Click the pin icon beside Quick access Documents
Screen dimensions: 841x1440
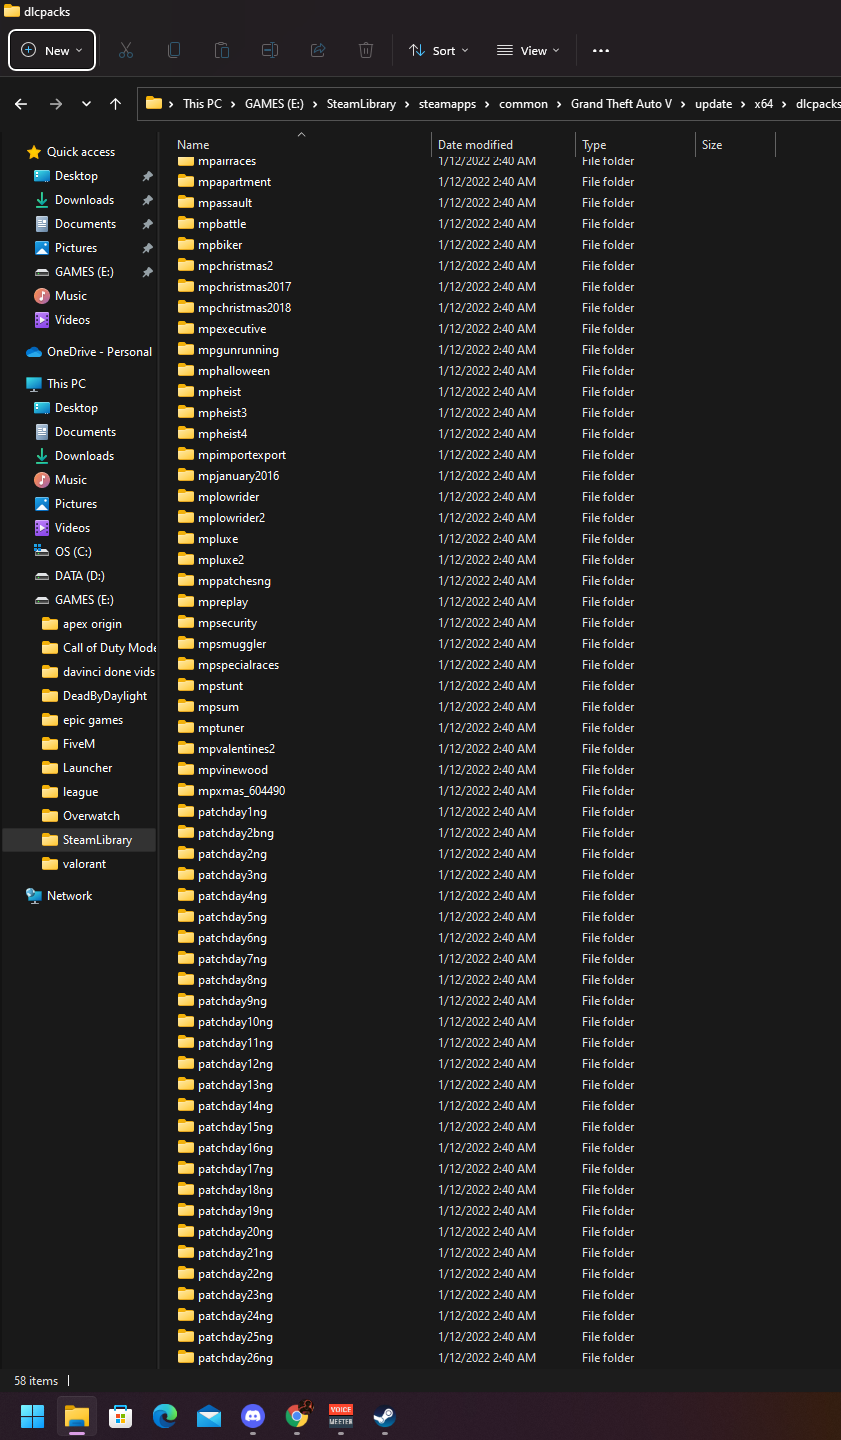[x=147, y=224]
